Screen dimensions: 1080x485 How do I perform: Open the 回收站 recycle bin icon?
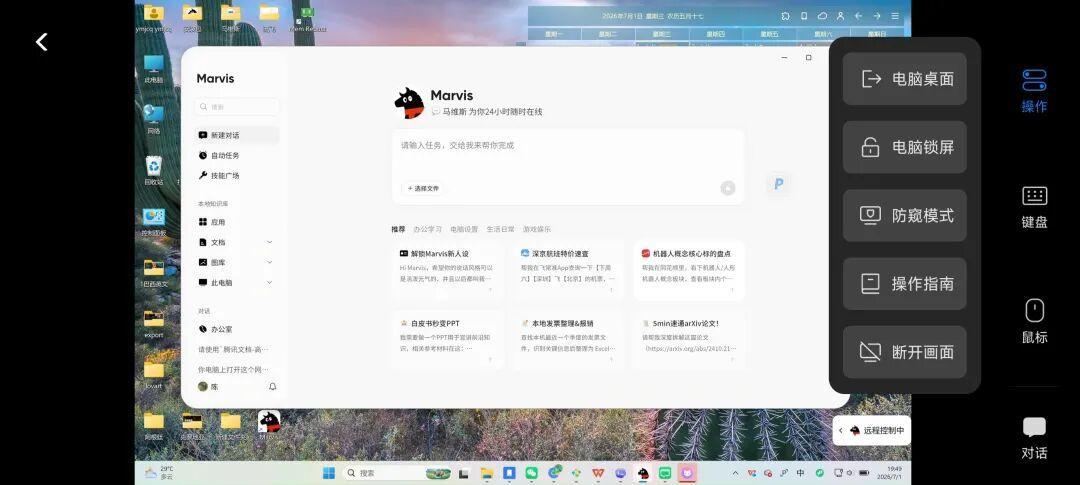[x=154, y=171]
